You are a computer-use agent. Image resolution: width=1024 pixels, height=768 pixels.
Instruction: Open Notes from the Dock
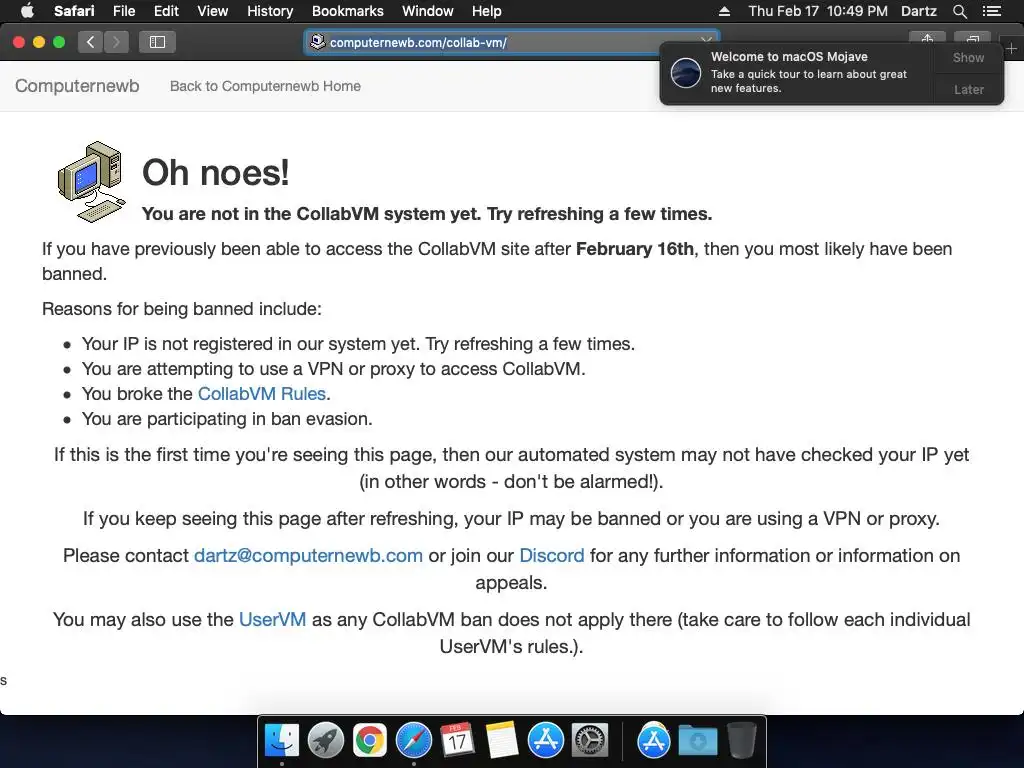502,741
